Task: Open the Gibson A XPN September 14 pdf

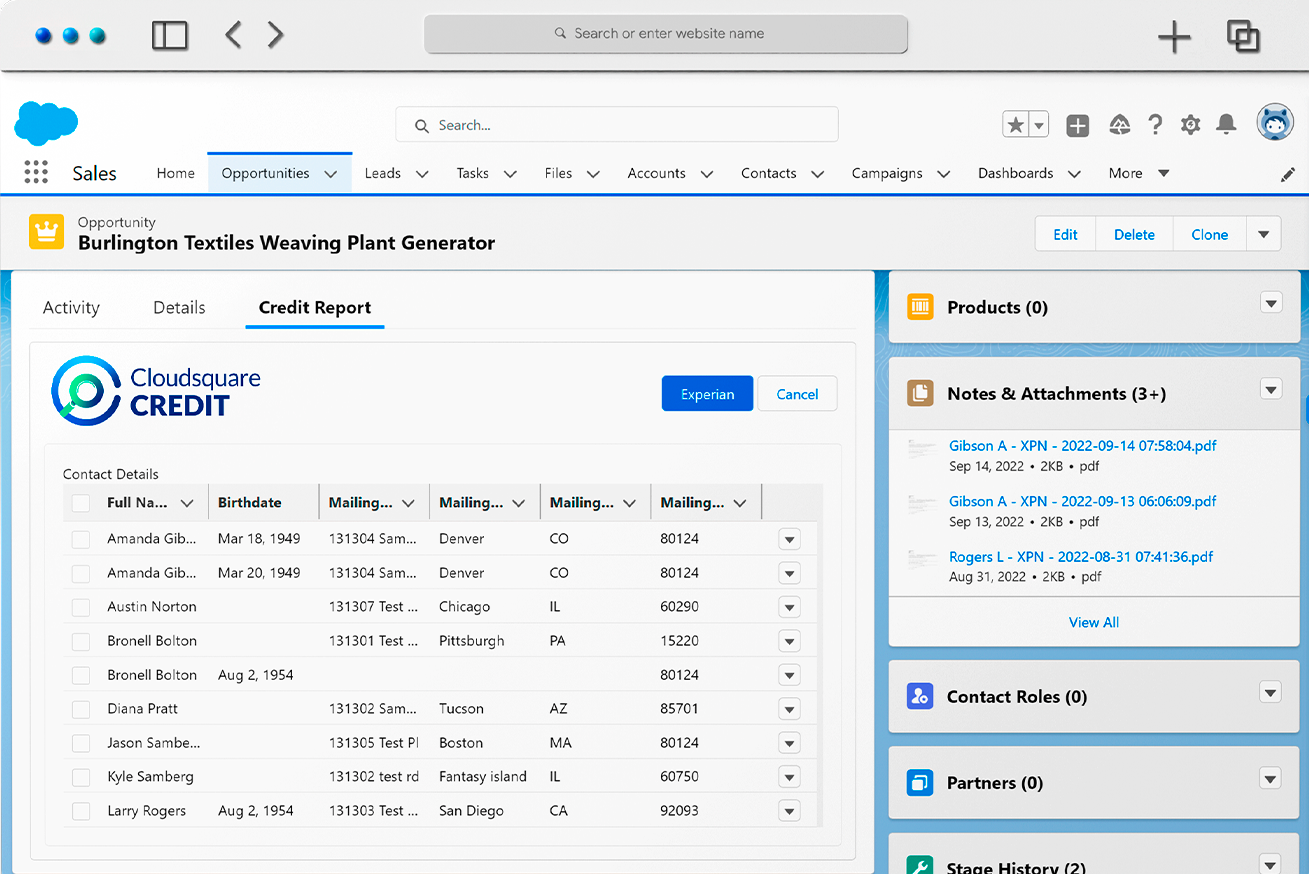Action: [x=1083, y=445]
